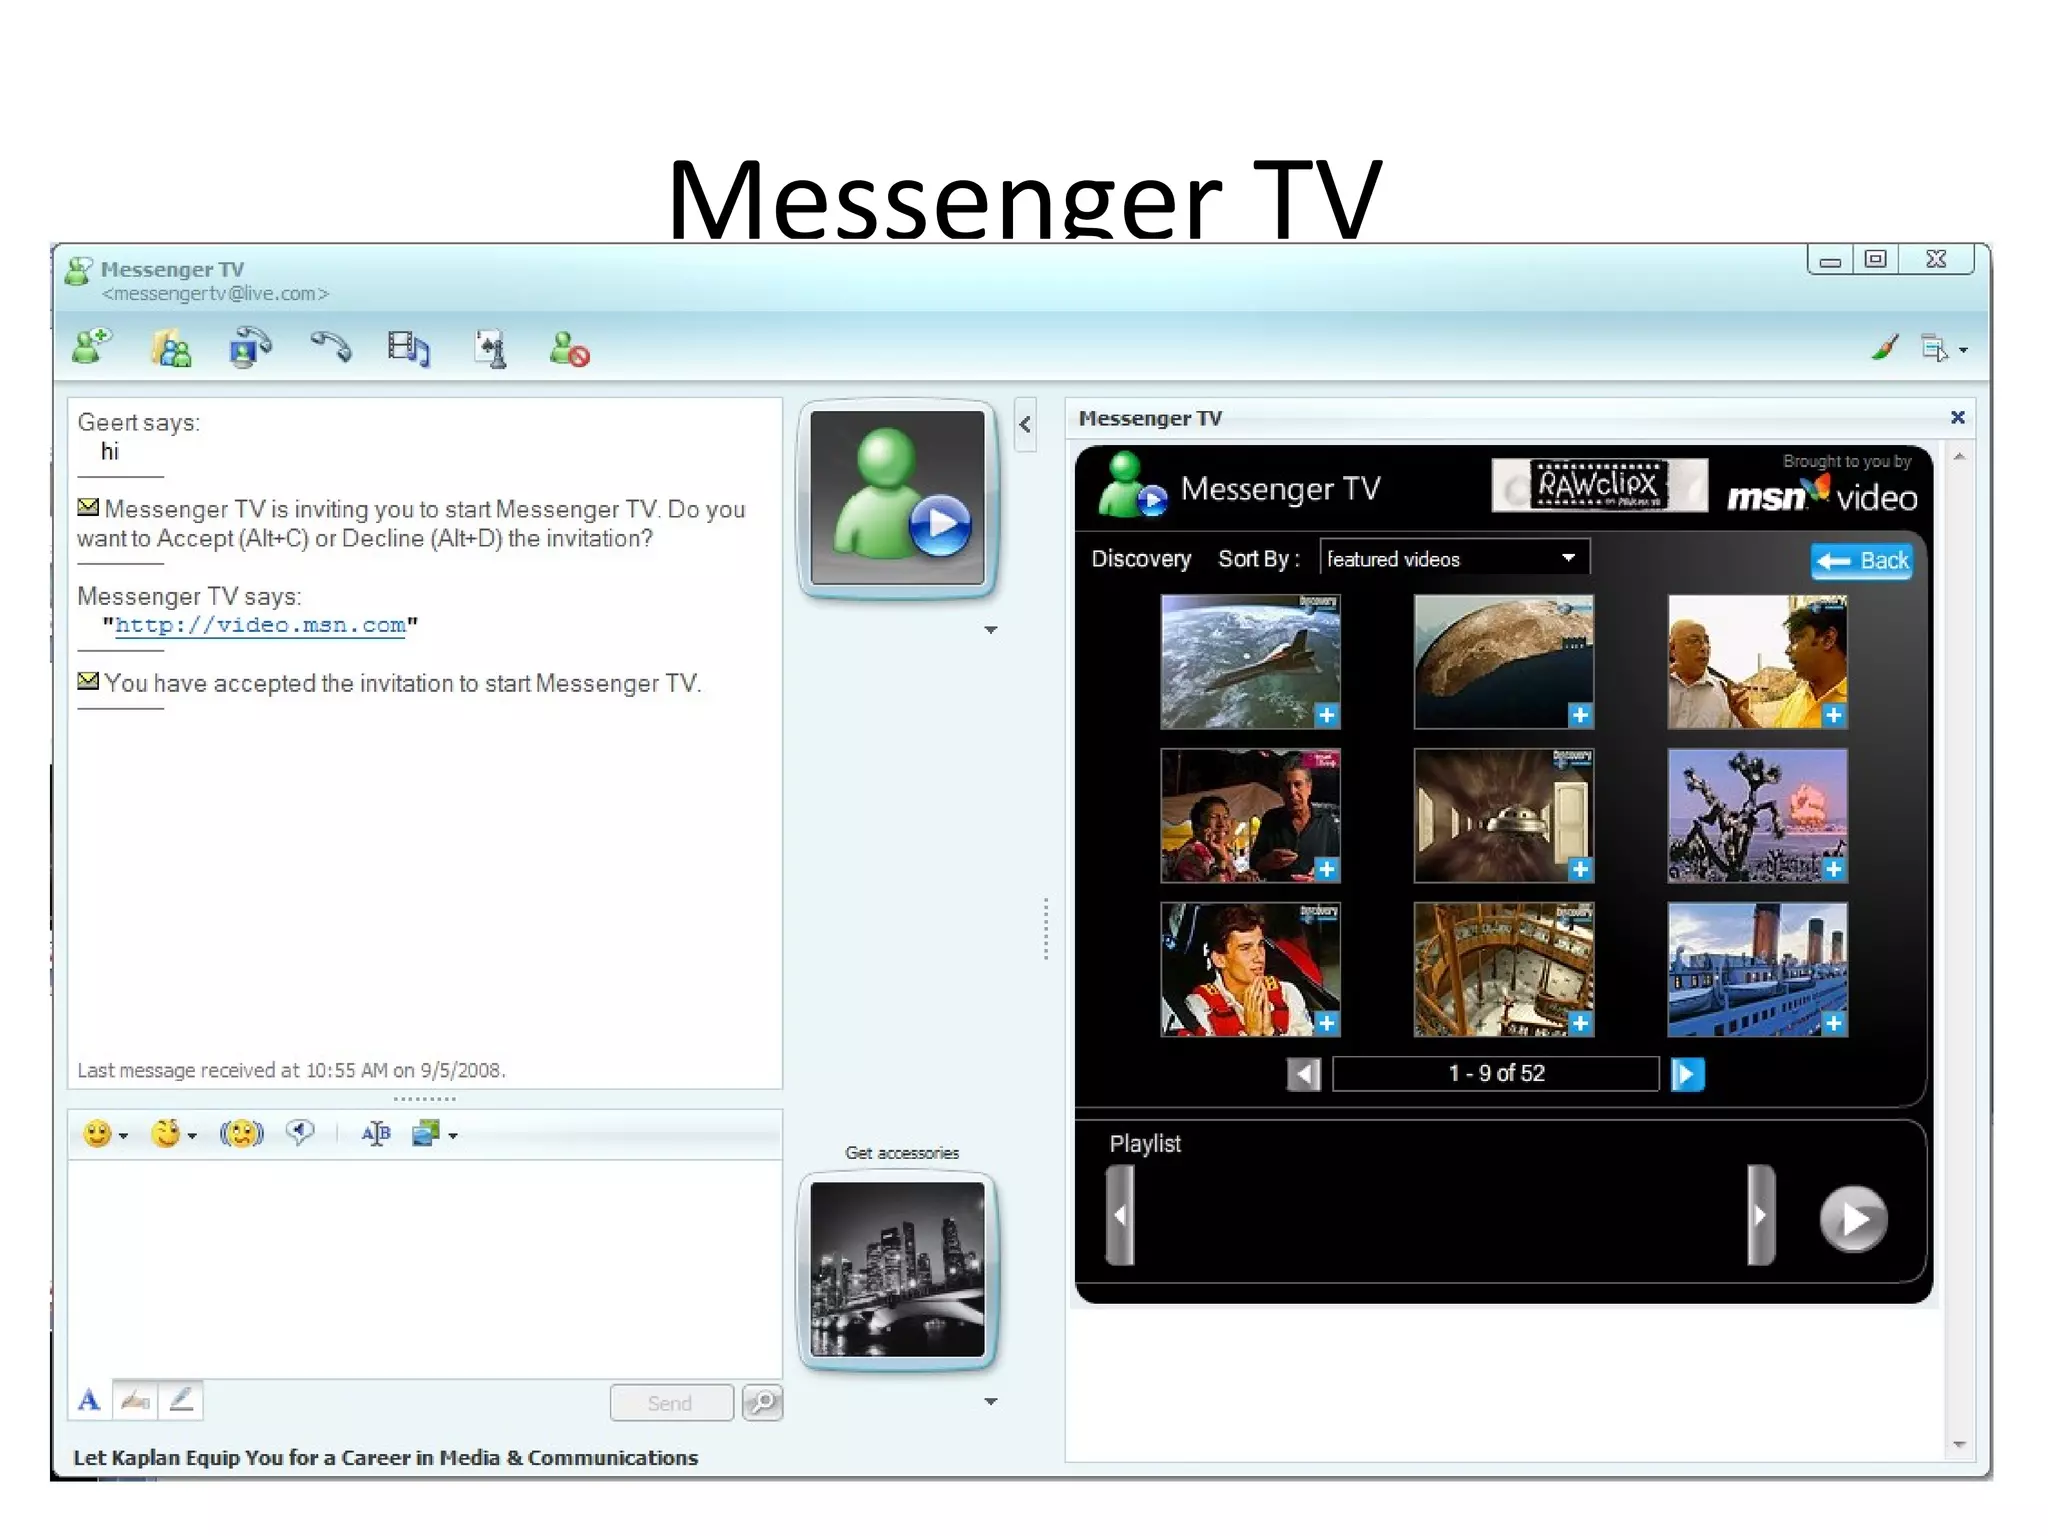
Task: Open the brown planet video thumbnail
Action: (1503, 662)
